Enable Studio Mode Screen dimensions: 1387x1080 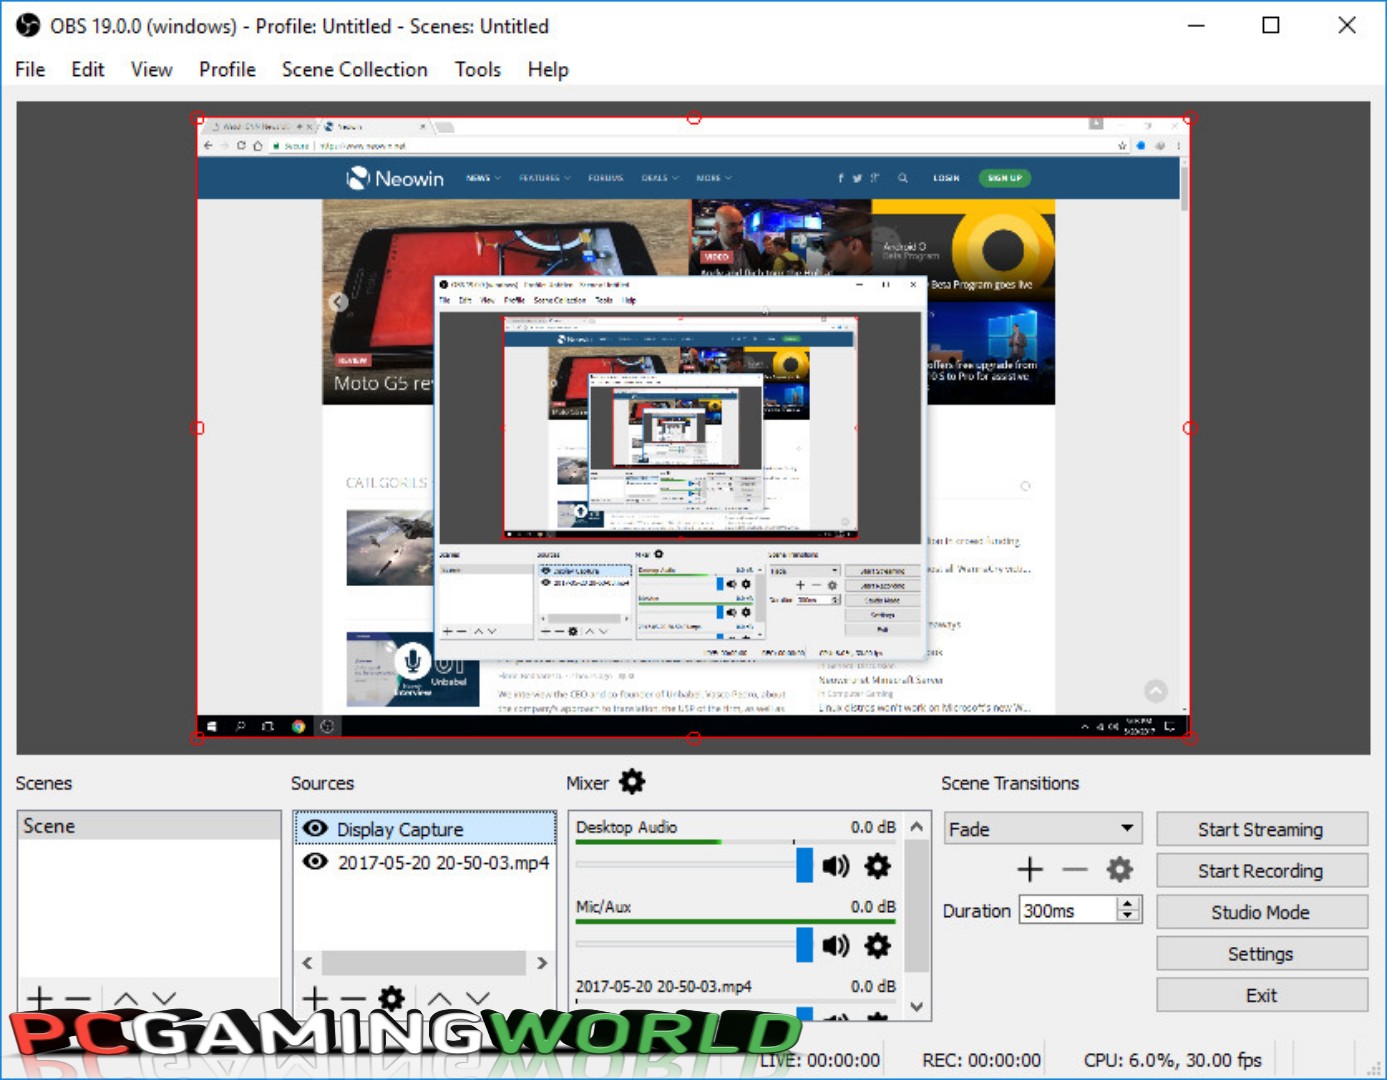point(1261,912)
